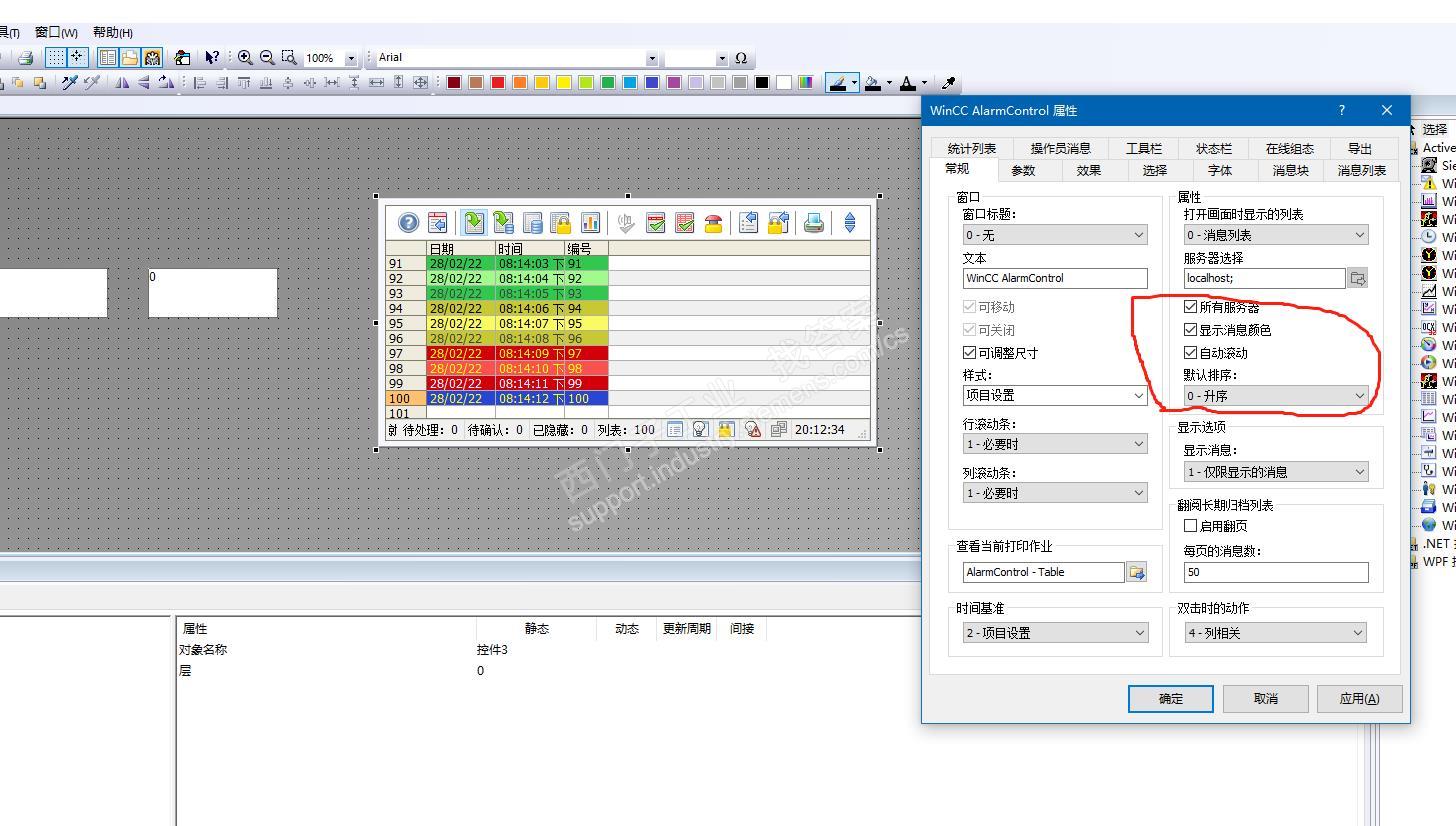Click the help icon in the alarm control toolbar
The height and width of the screenshot is (826, 1456).
408,223
